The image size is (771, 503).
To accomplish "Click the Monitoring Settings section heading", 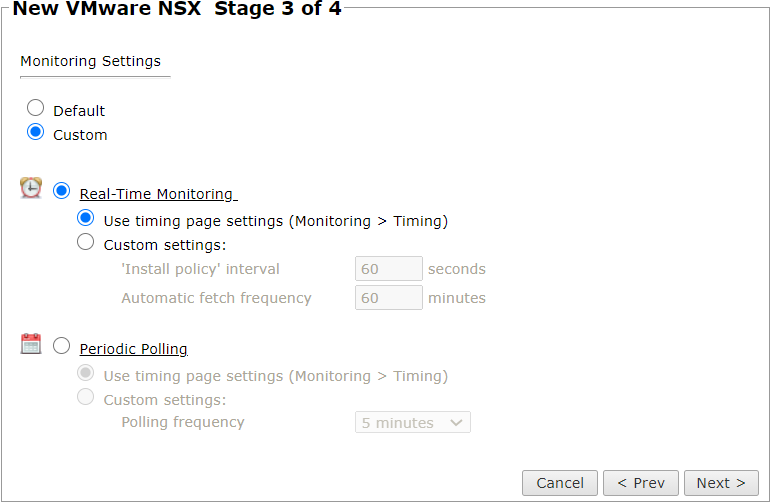I will pos(91,61).
